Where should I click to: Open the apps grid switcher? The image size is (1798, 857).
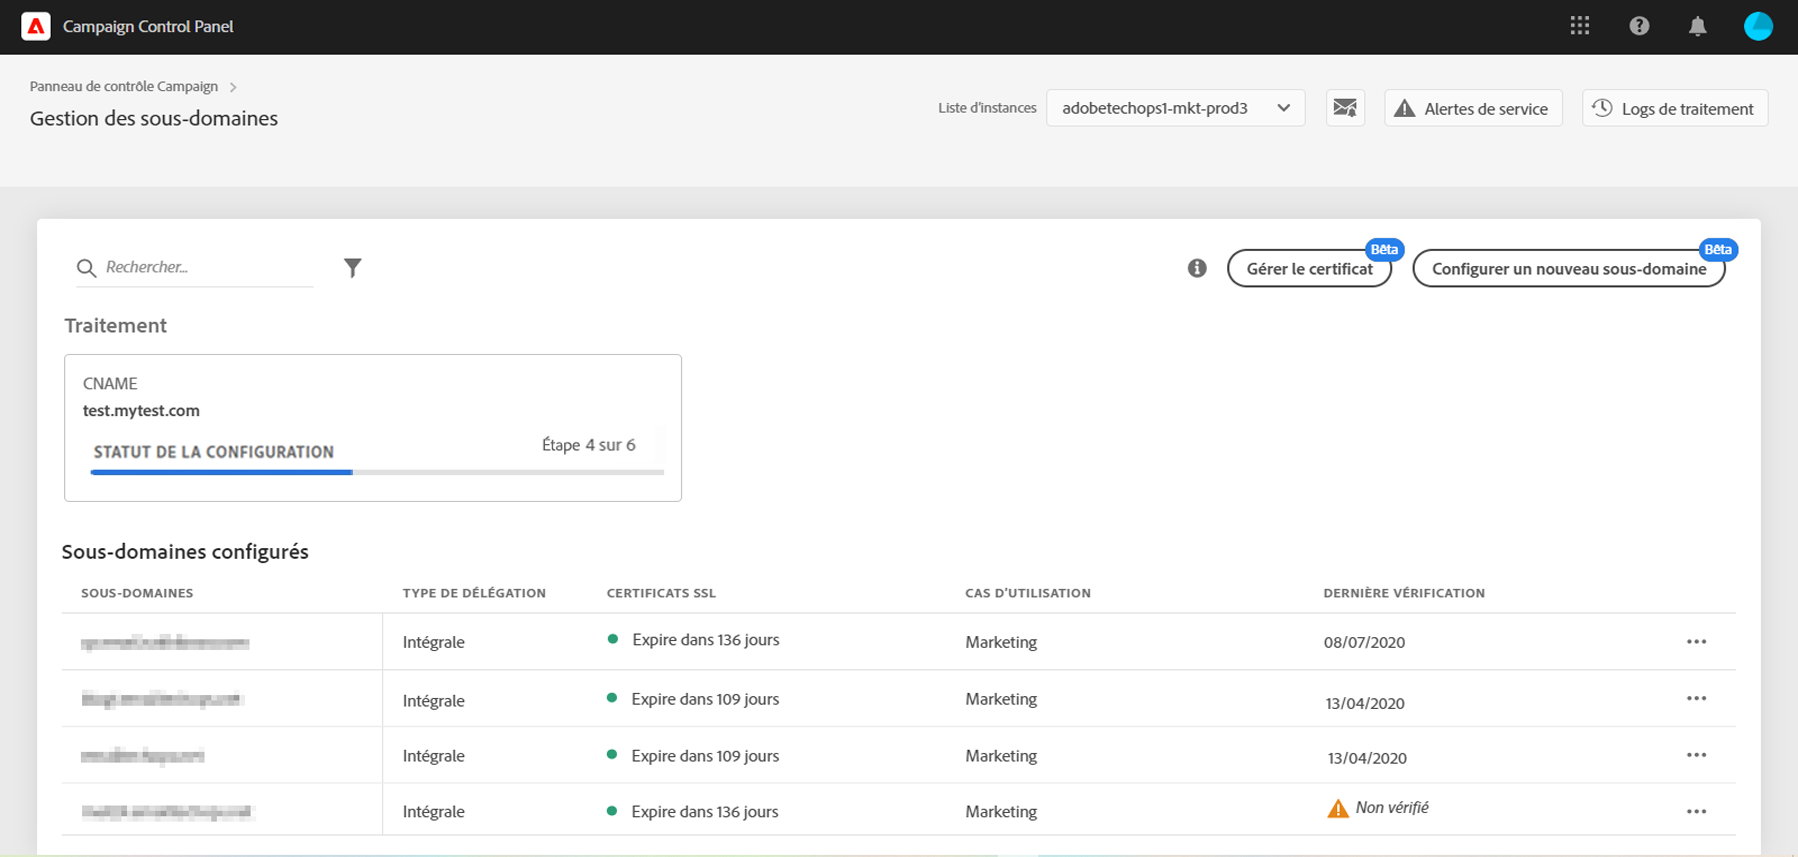[1580, 26]
